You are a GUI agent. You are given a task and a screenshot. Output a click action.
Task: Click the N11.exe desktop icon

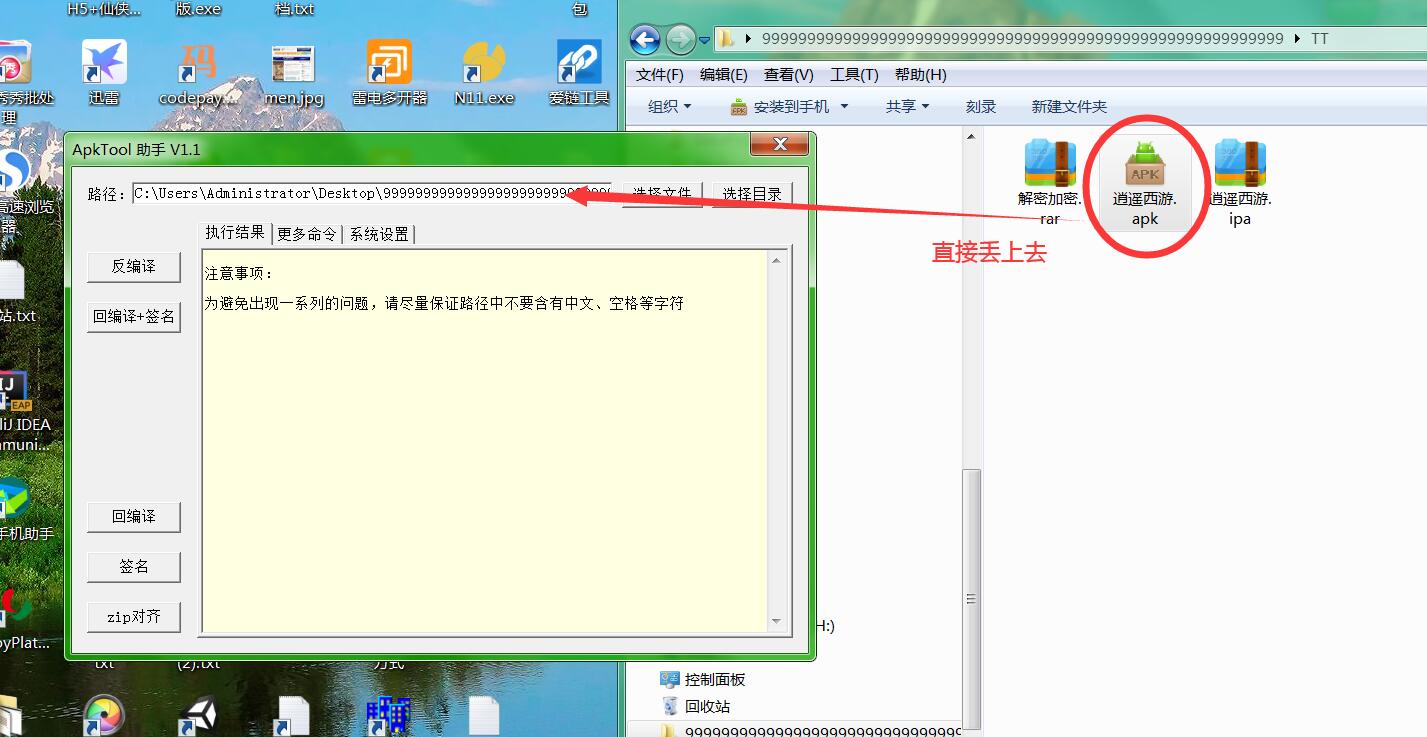484,64
